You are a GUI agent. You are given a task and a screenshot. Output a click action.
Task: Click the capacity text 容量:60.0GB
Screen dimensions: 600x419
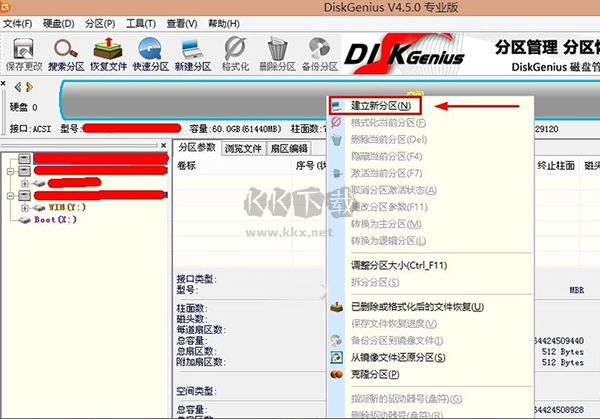click(x=235, y=129)
